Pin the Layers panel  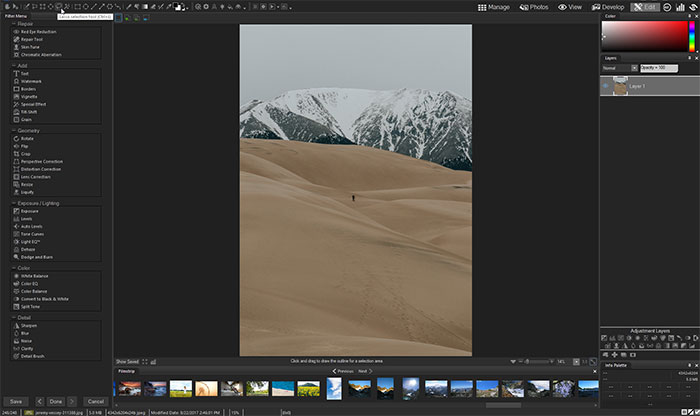pyautogui.click(x=689, y=58)
